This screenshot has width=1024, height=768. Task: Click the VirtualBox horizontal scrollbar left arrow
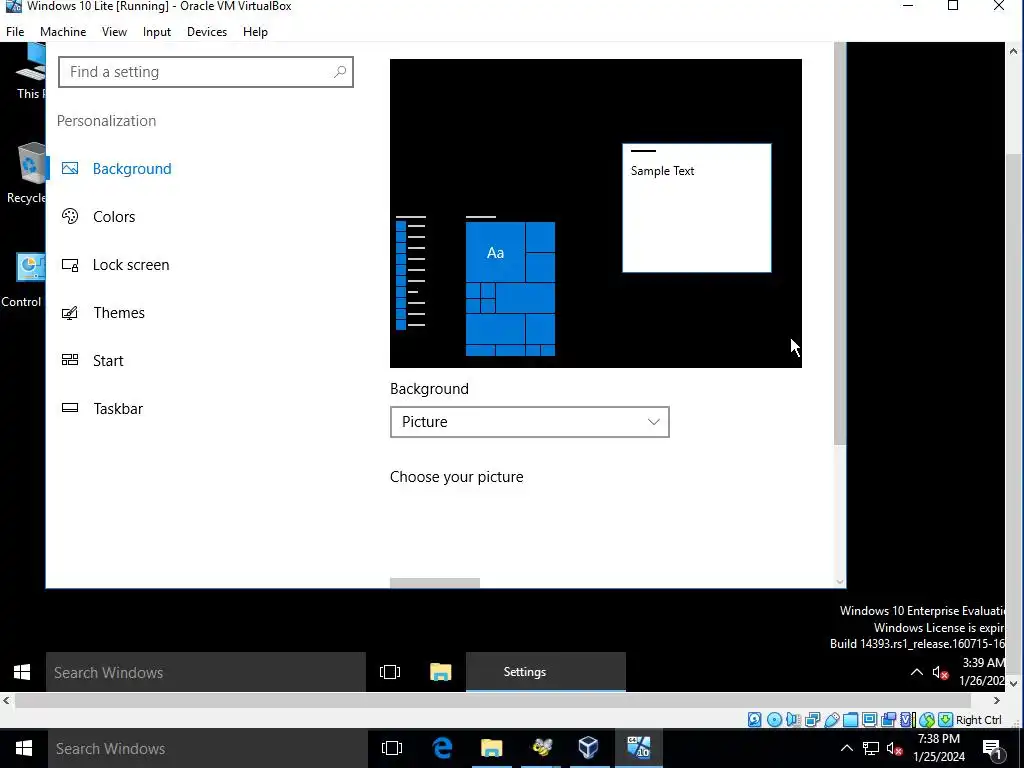(7, 701)
